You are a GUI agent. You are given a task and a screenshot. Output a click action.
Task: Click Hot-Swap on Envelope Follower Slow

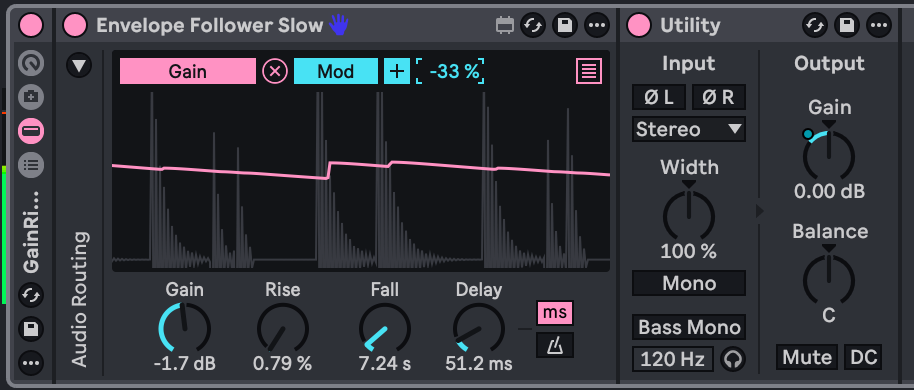pos(533,26)
